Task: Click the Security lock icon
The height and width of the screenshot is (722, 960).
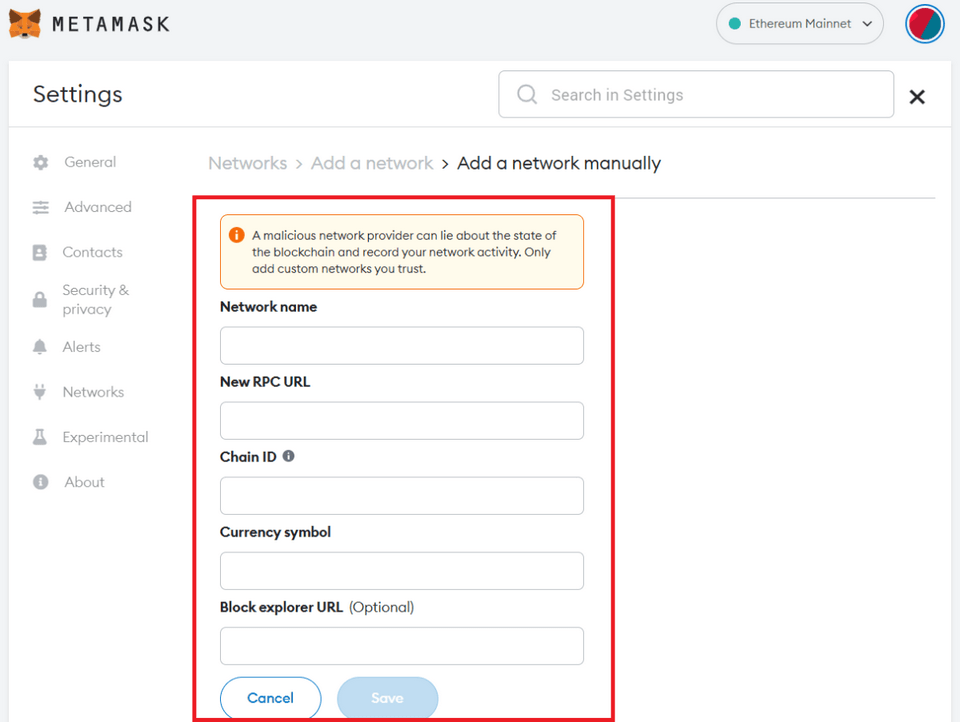Action: (x=40, y=300)
